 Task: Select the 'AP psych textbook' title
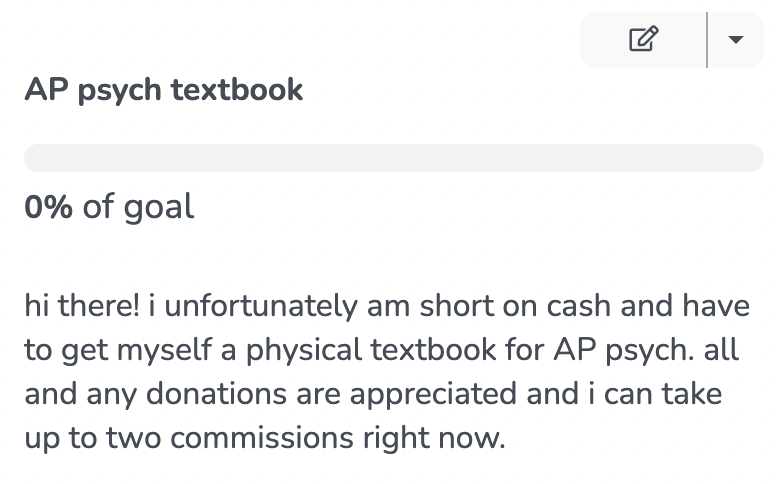pyautogui.click(x=164, y=90)
